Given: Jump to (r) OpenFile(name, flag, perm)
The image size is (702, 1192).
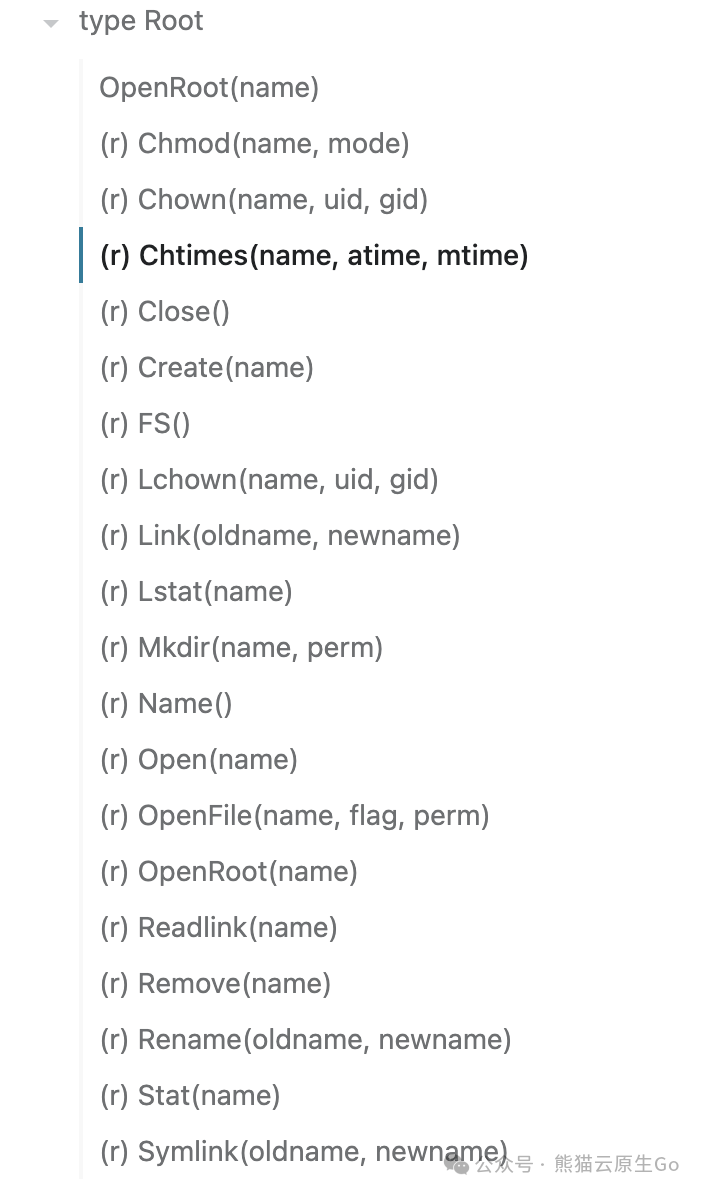Looking at the screenshot, I should 294,816.
